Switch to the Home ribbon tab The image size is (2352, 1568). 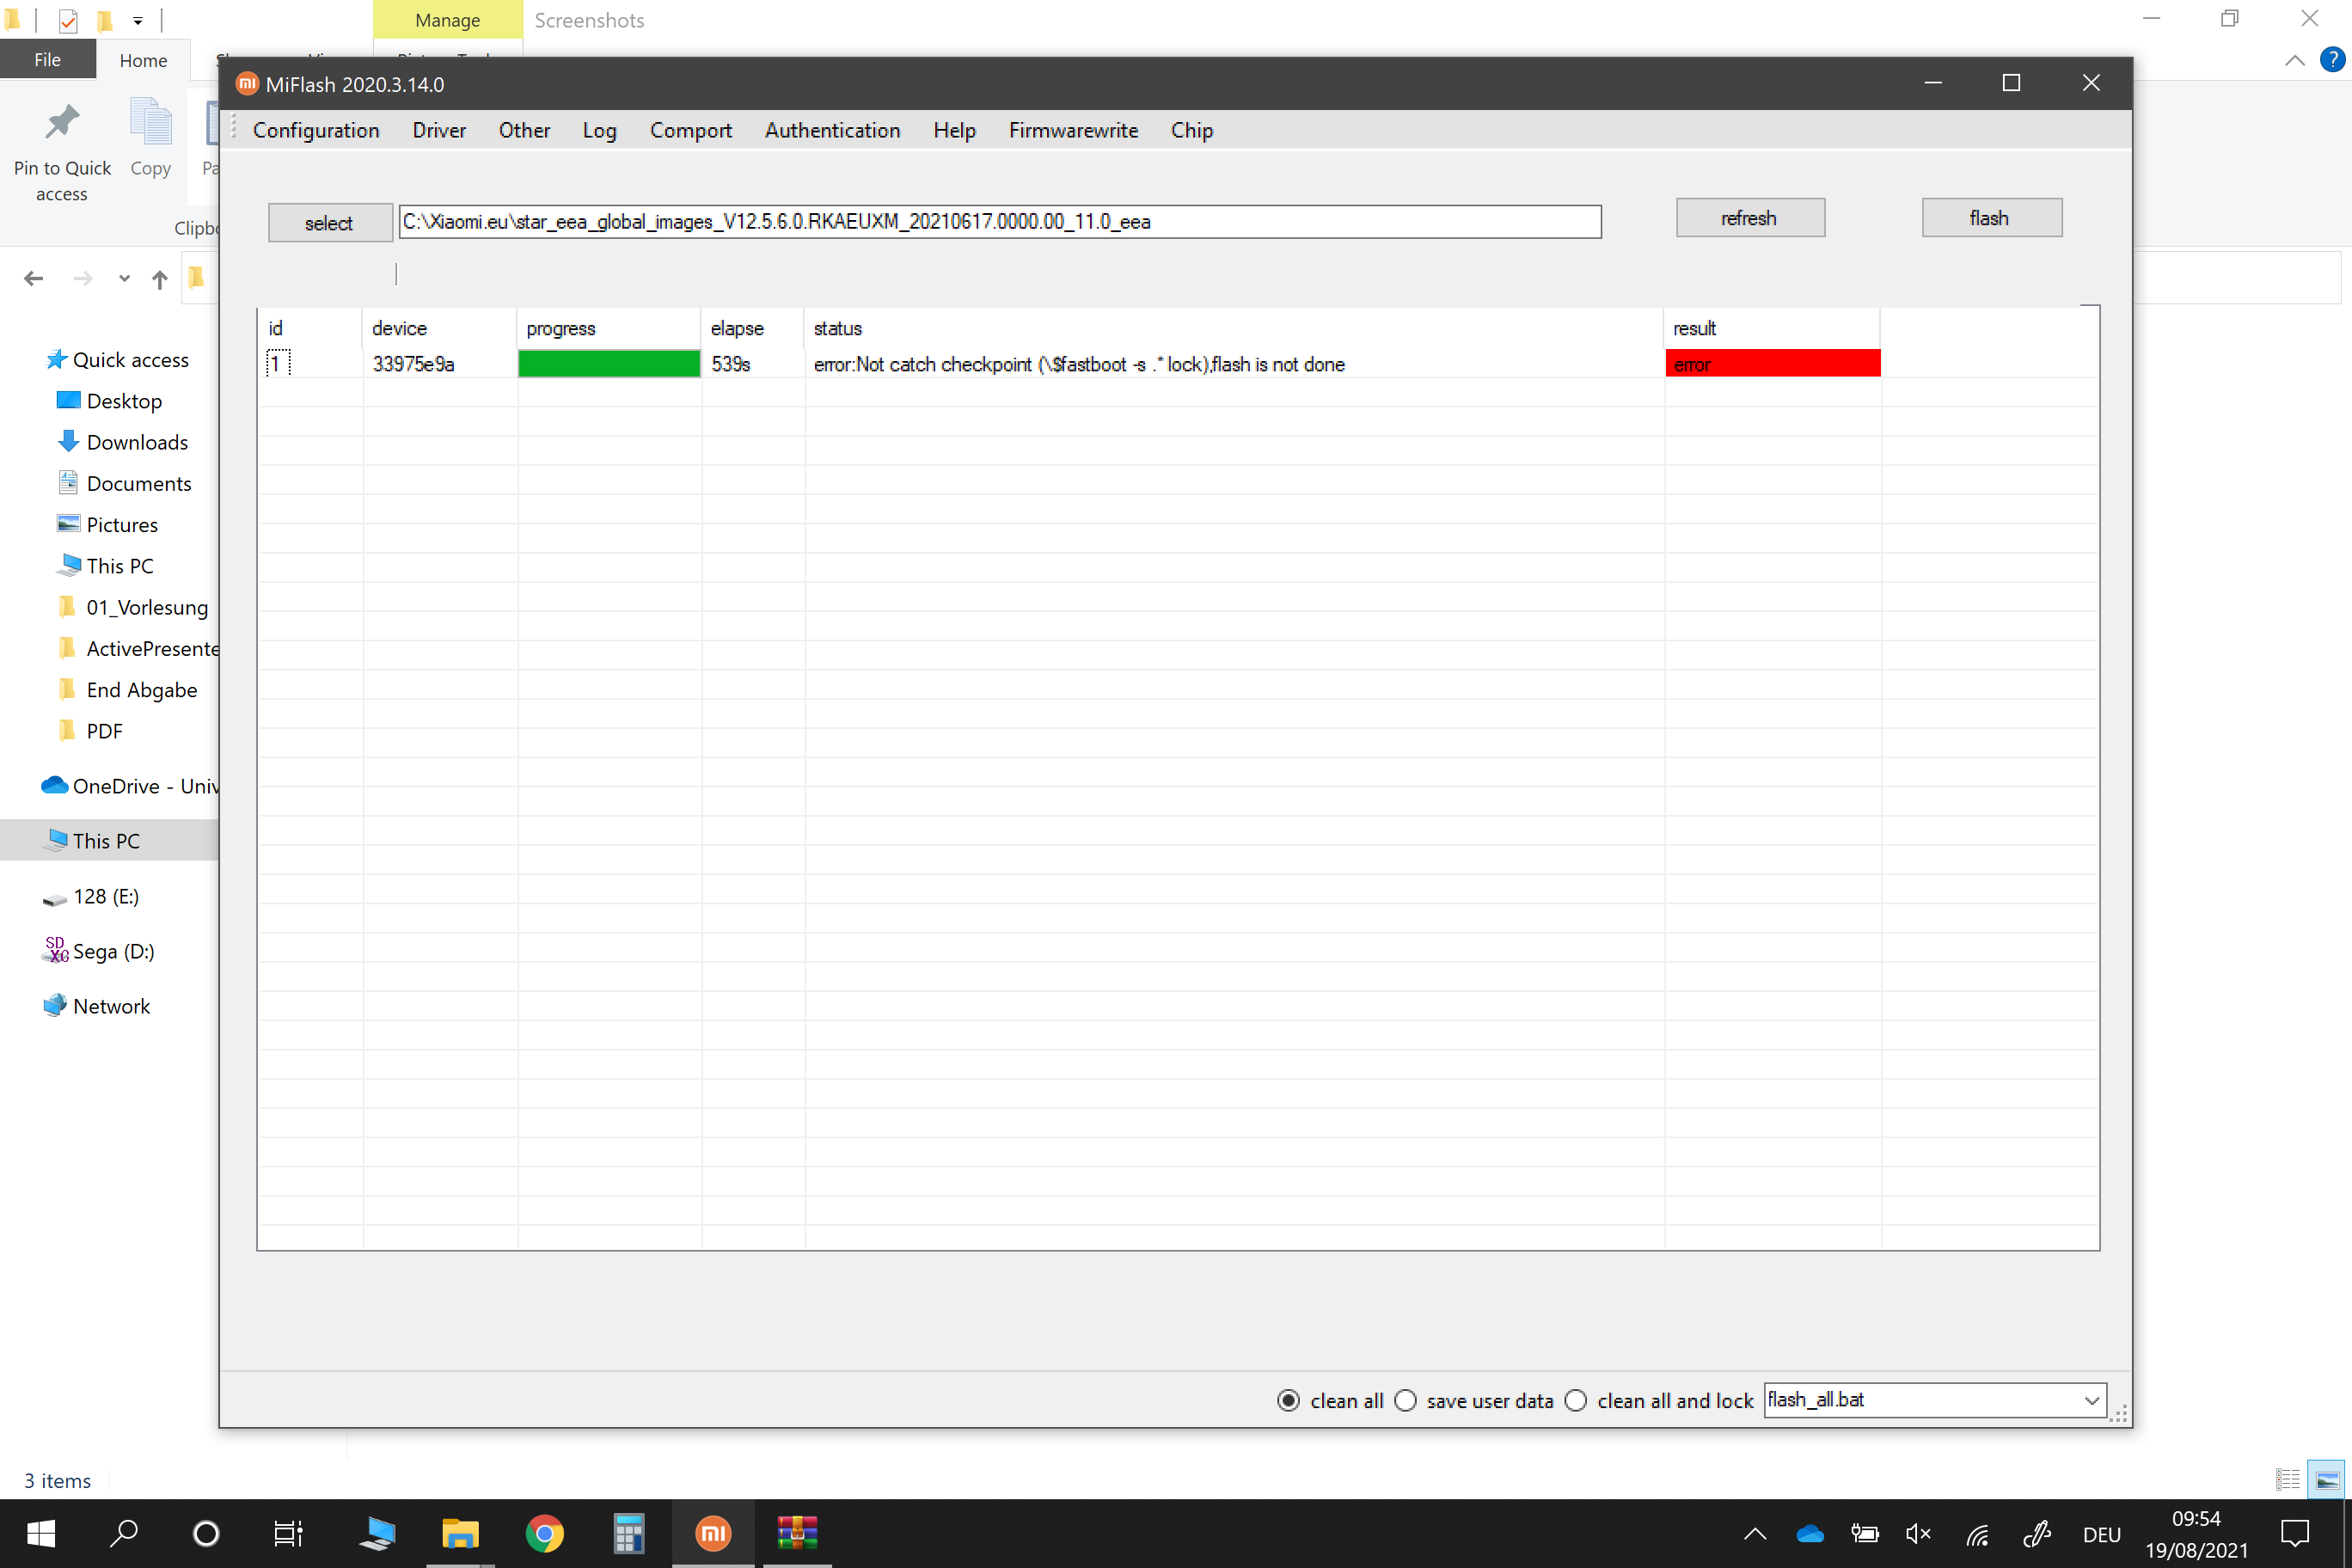[x=143, y=60]
